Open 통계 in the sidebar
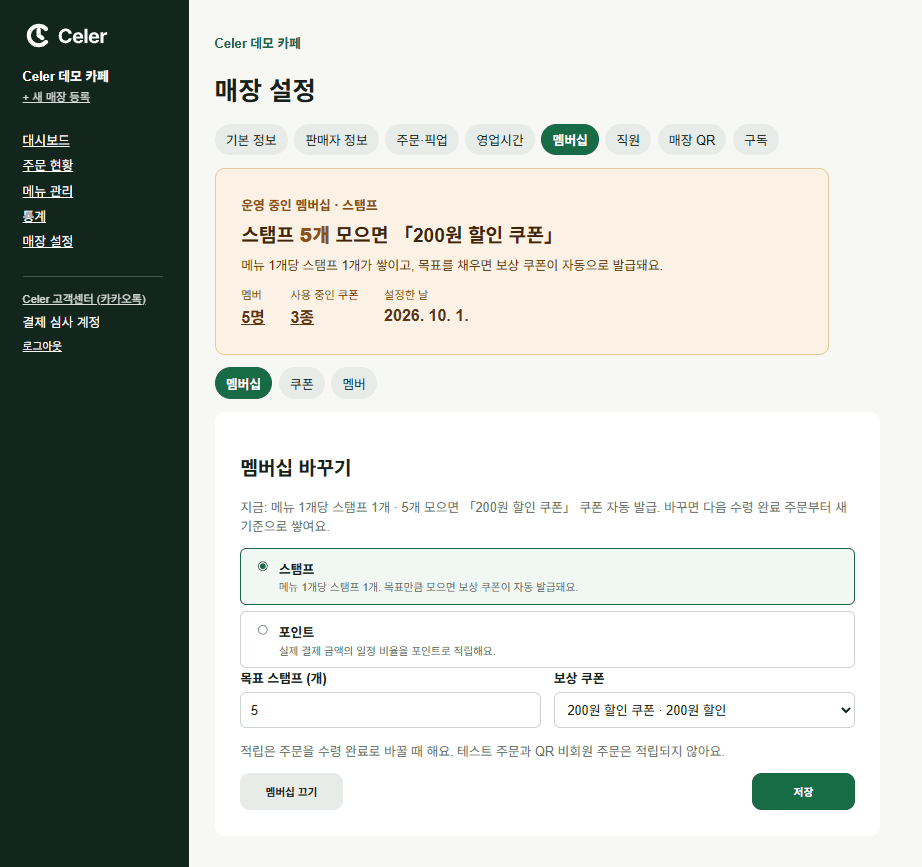The width and height of the screenshot is (922, 867). point(34,216)
